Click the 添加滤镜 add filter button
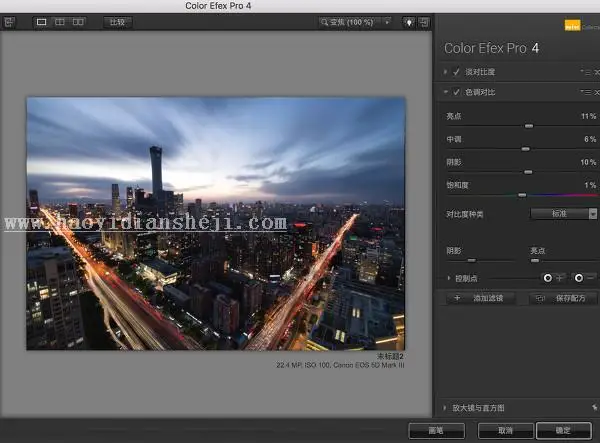This screenshot has width=600, height=443. coord(480,298)
